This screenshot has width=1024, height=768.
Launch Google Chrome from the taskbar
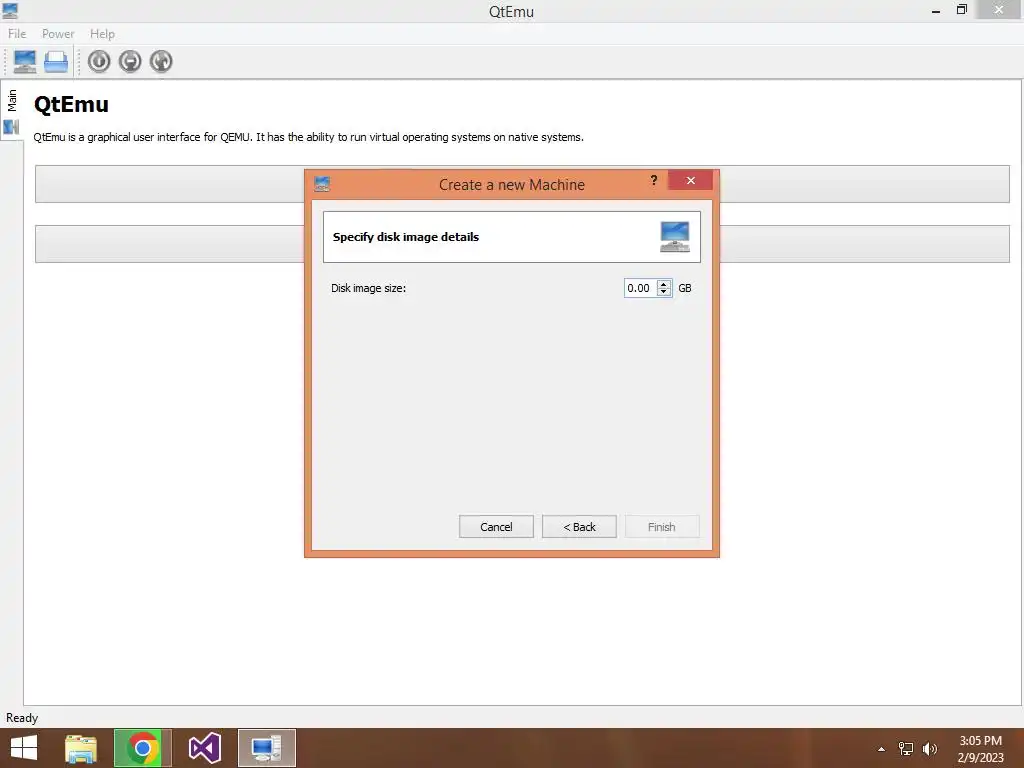tap(142, 748)
